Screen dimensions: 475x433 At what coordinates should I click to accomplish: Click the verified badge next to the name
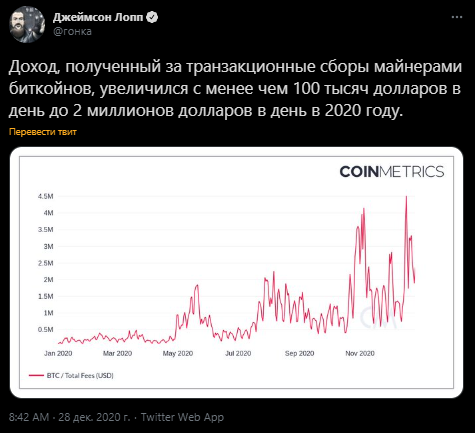click(x=152, y=17)
